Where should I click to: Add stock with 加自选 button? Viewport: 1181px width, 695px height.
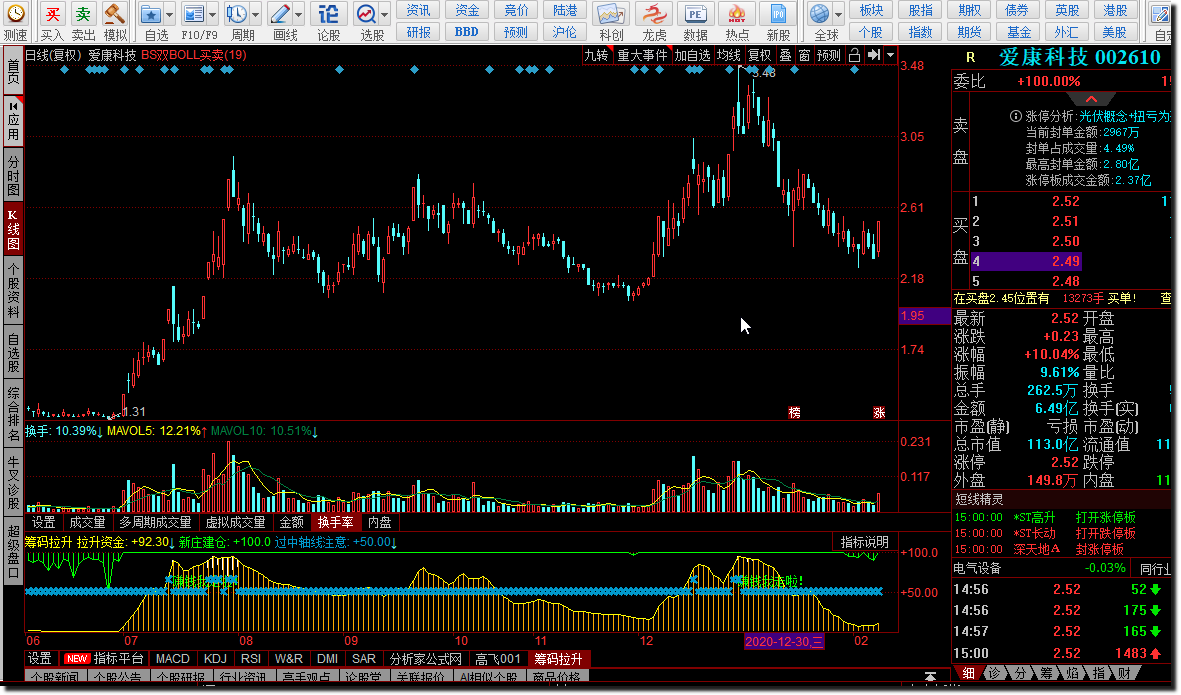pos(692,55)
